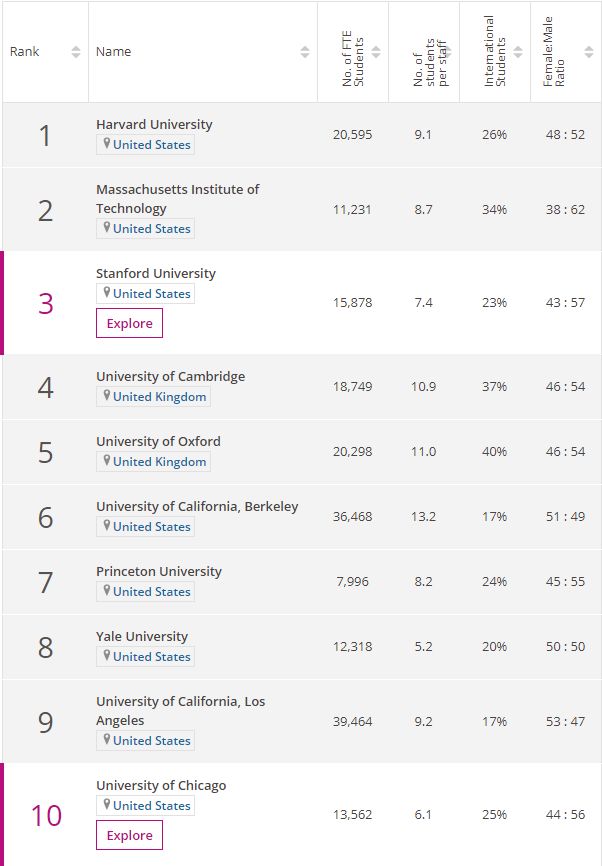
Task: Click location pin icon under Stanford University
Action: [x=106, y=292]
